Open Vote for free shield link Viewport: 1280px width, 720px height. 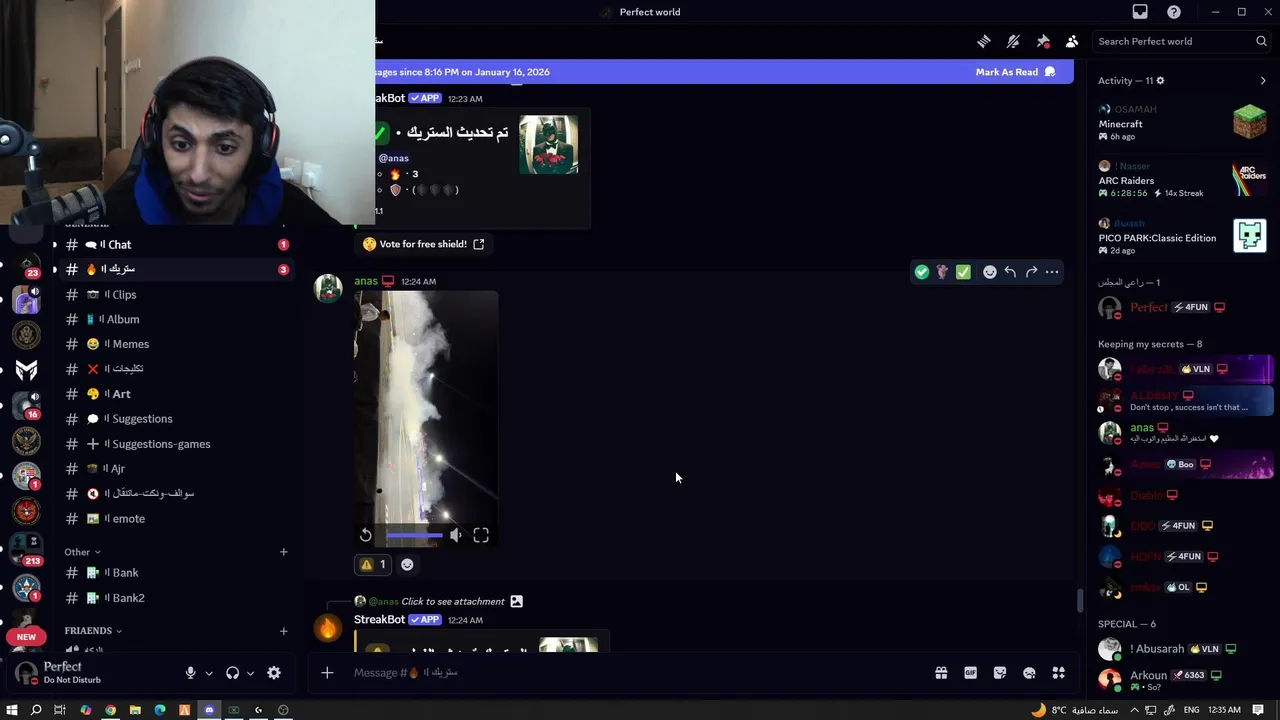423,244
